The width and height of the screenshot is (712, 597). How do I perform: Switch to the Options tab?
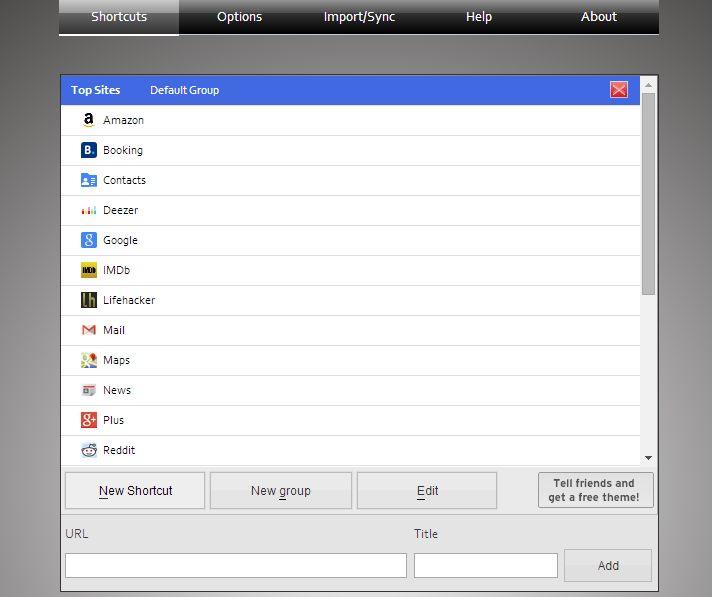point(239,17)
